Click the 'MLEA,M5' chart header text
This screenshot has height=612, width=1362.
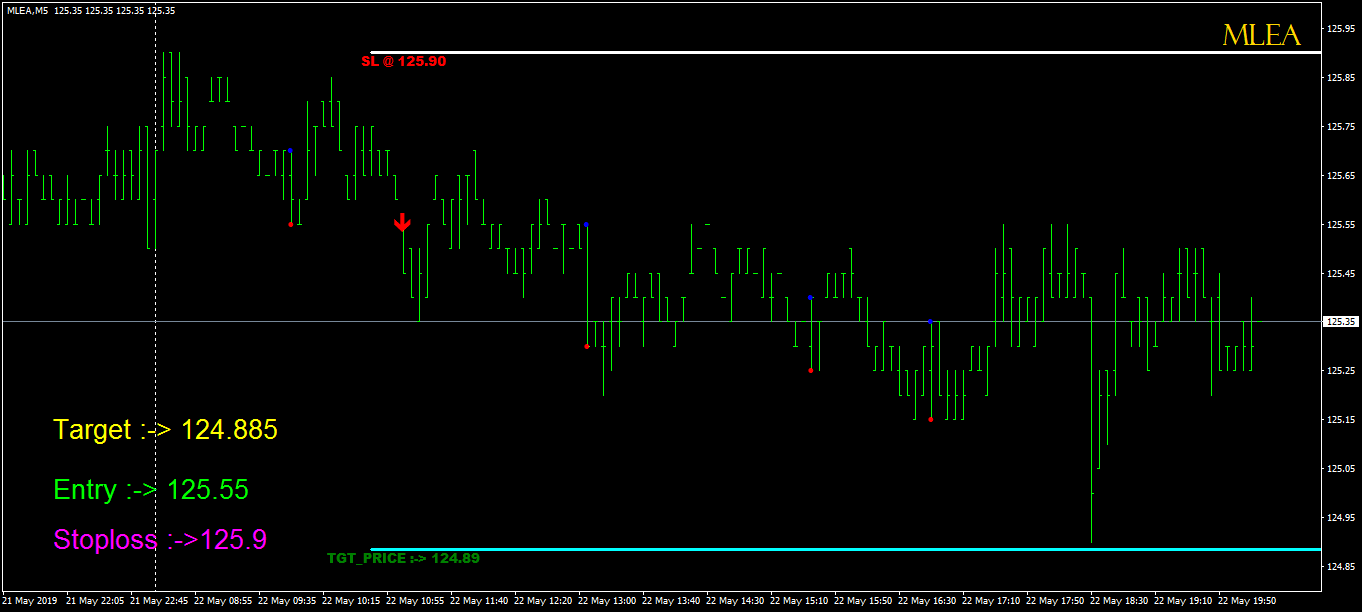tap(27, 10)
